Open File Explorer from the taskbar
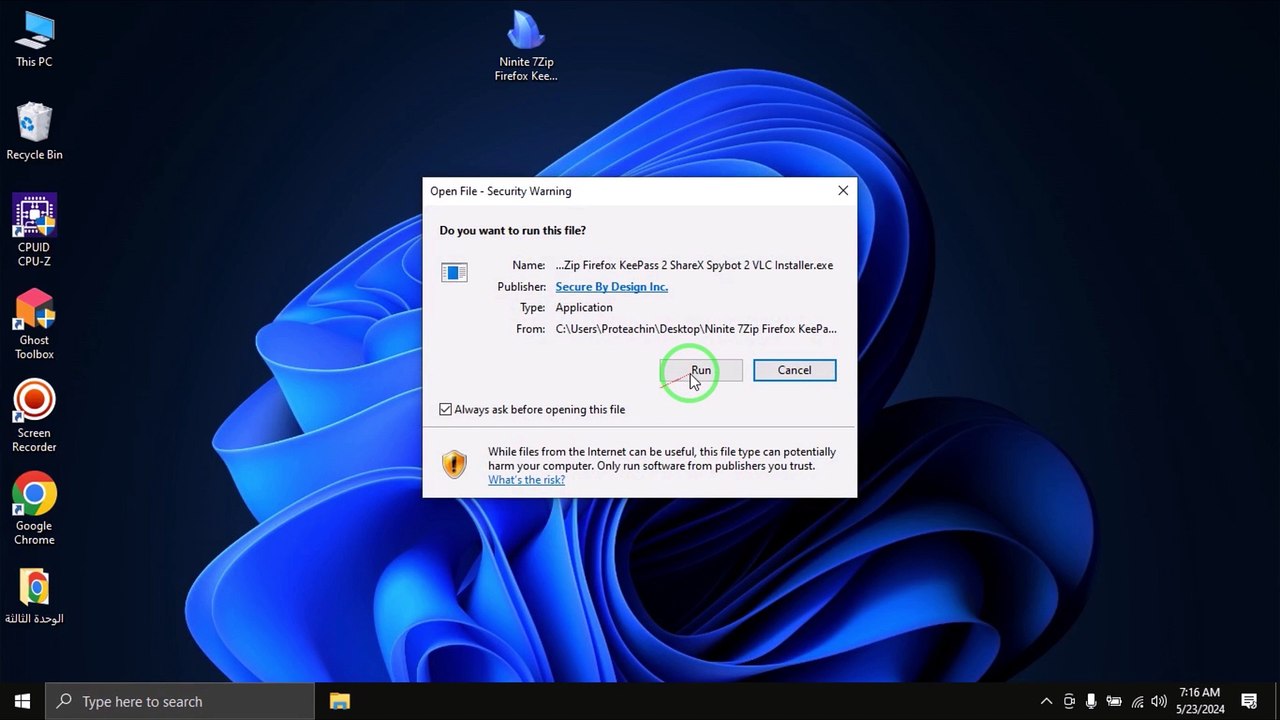This screenshot has height=720, width=1280. pyautogui.click(x=339, y=701)
